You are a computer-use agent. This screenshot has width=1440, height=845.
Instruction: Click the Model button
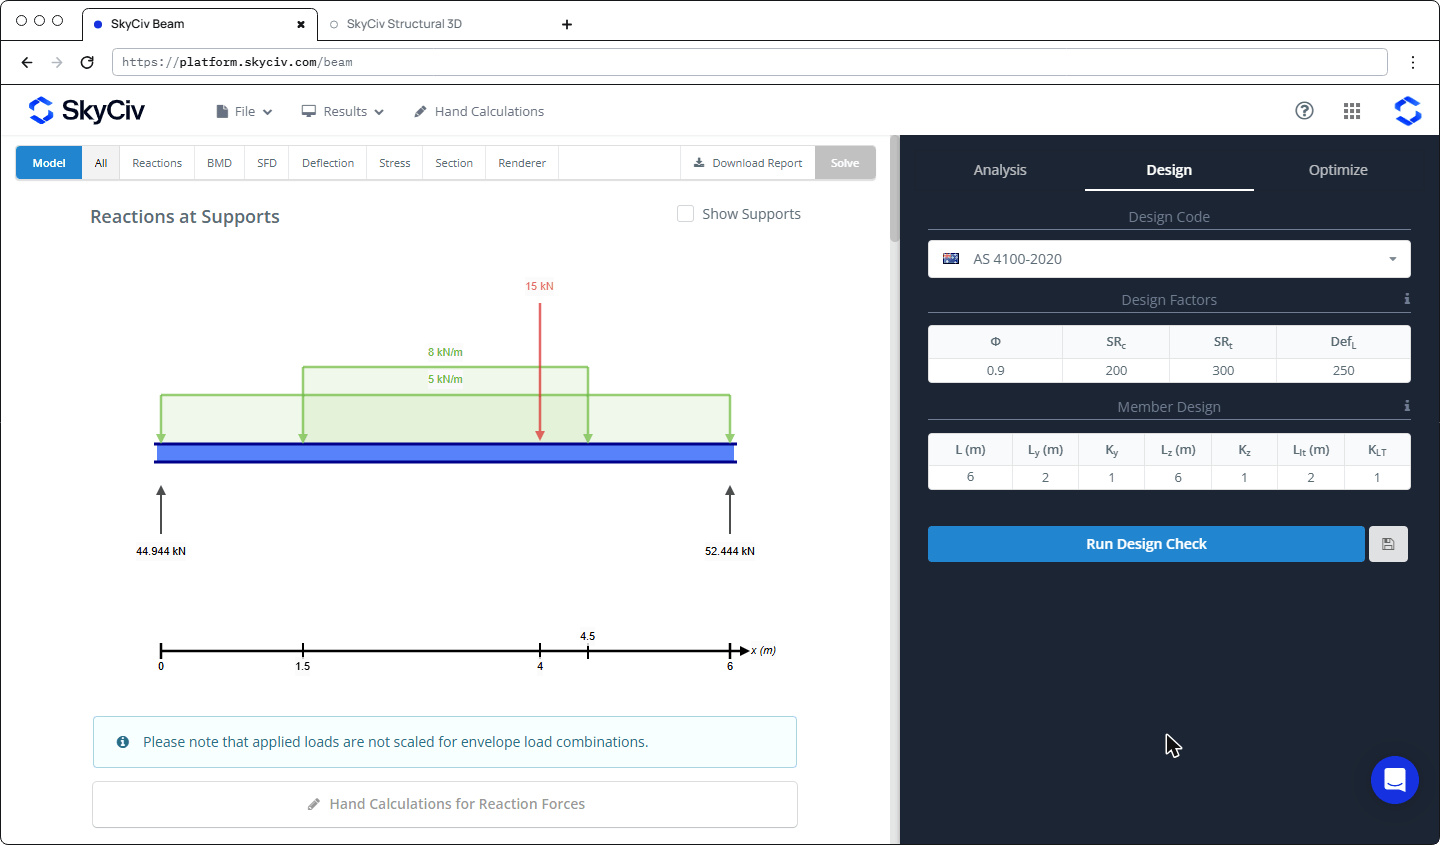pos(49,163)
